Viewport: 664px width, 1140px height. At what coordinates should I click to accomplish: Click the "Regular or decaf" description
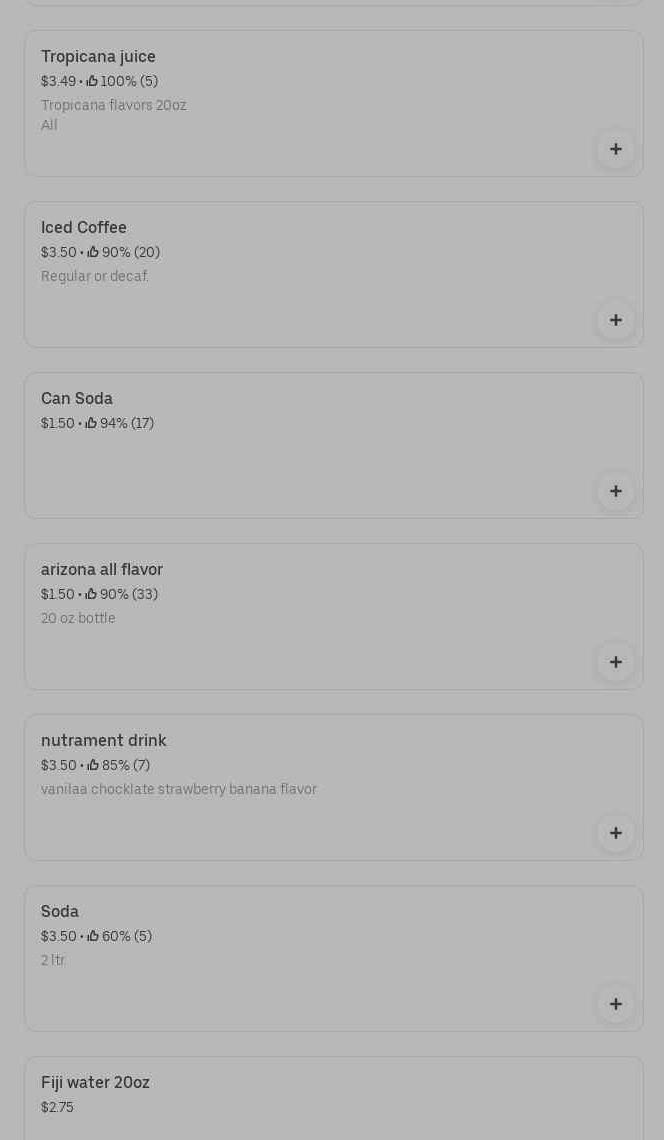coord(95,277)
